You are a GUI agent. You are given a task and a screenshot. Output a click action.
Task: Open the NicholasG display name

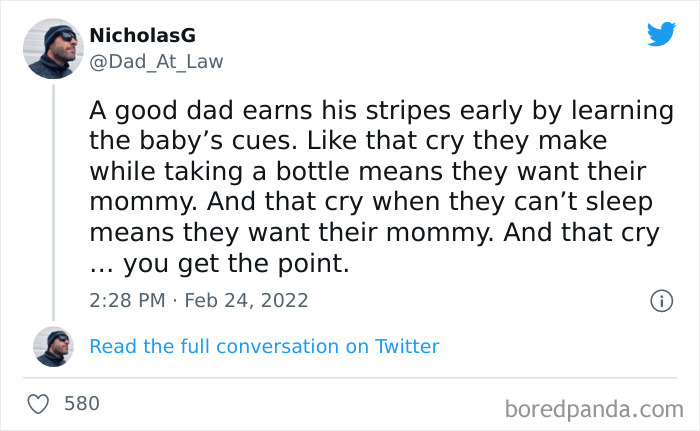(x=143, y=35)
